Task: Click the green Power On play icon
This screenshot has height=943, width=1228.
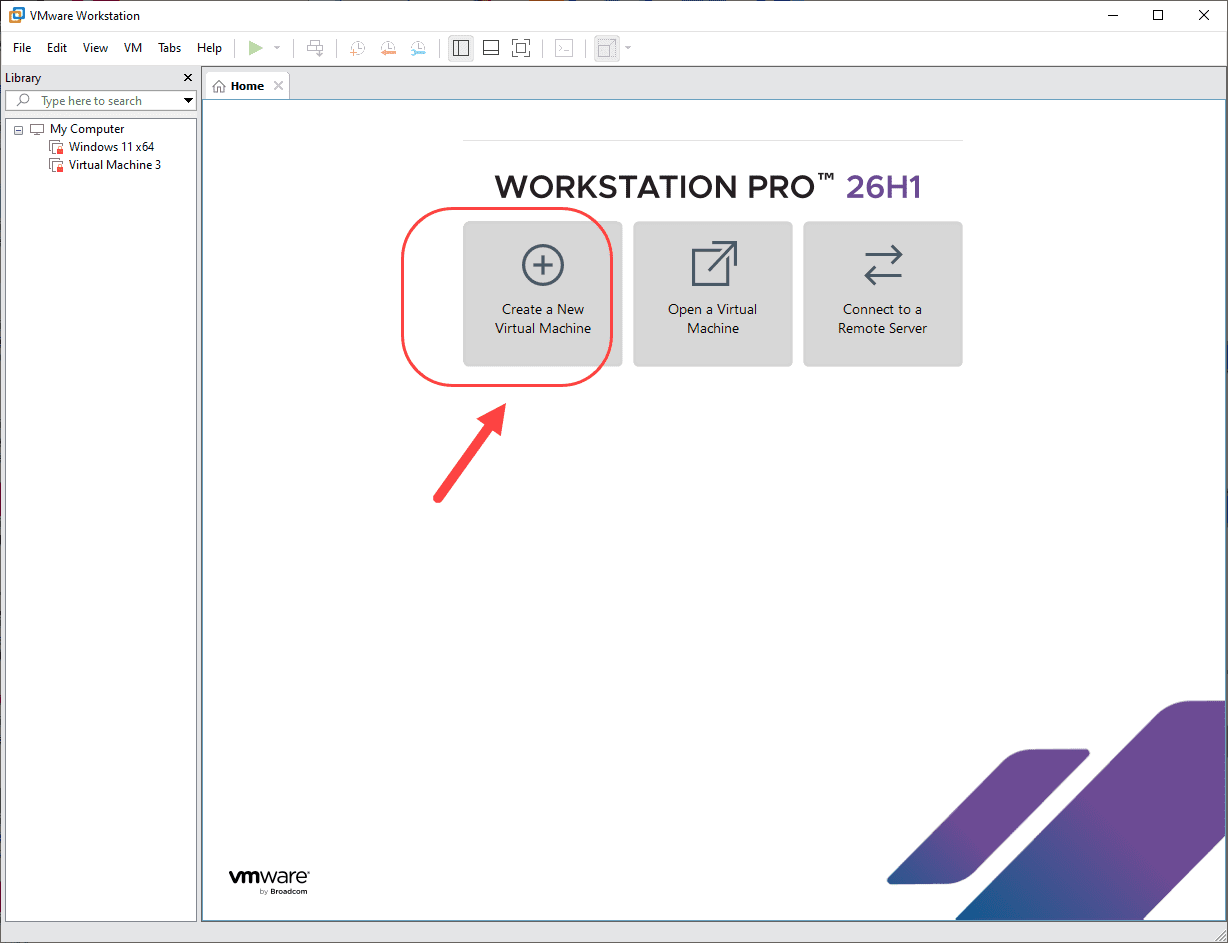Action: (256, 48)
